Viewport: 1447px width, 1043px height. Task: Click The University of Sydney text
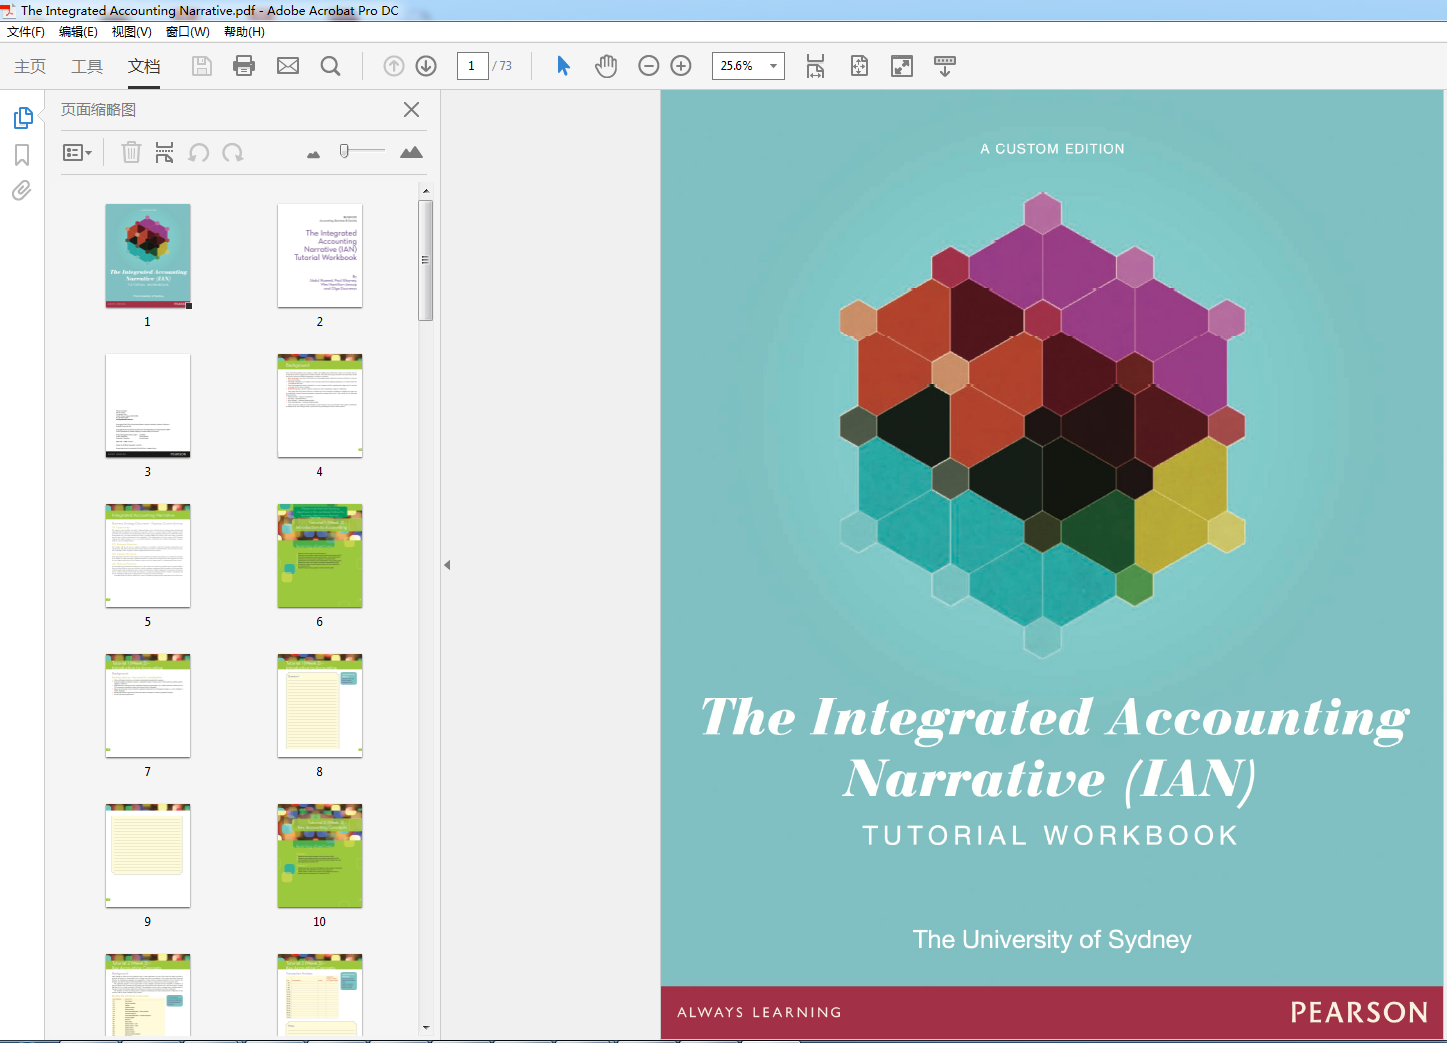tap(1052, 940)
